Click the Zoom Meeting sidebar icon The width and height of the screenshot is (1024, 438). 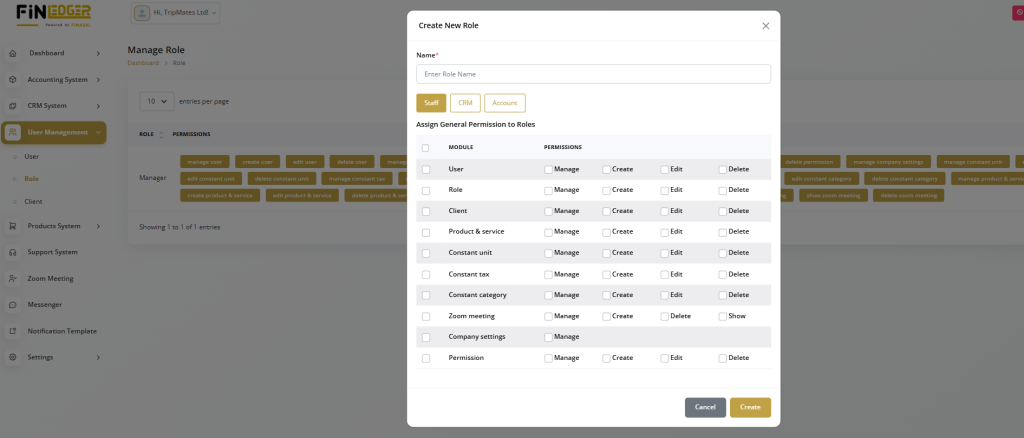pos(12,279)
